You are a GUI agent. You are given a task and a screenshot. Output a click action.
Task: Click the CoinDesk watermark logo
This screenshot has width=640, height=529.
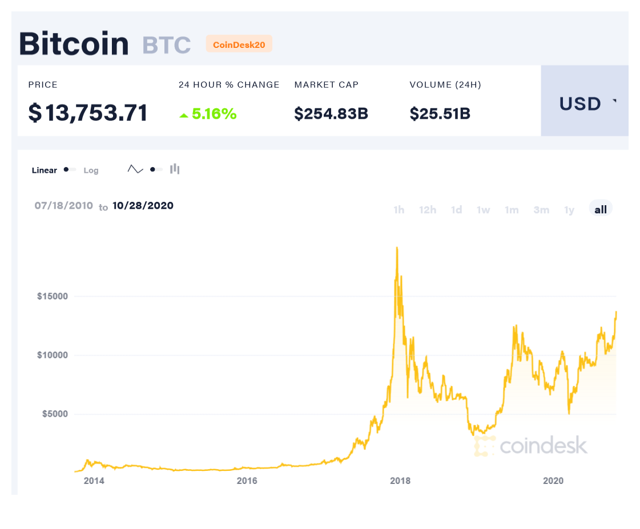[x=531, y=445]
